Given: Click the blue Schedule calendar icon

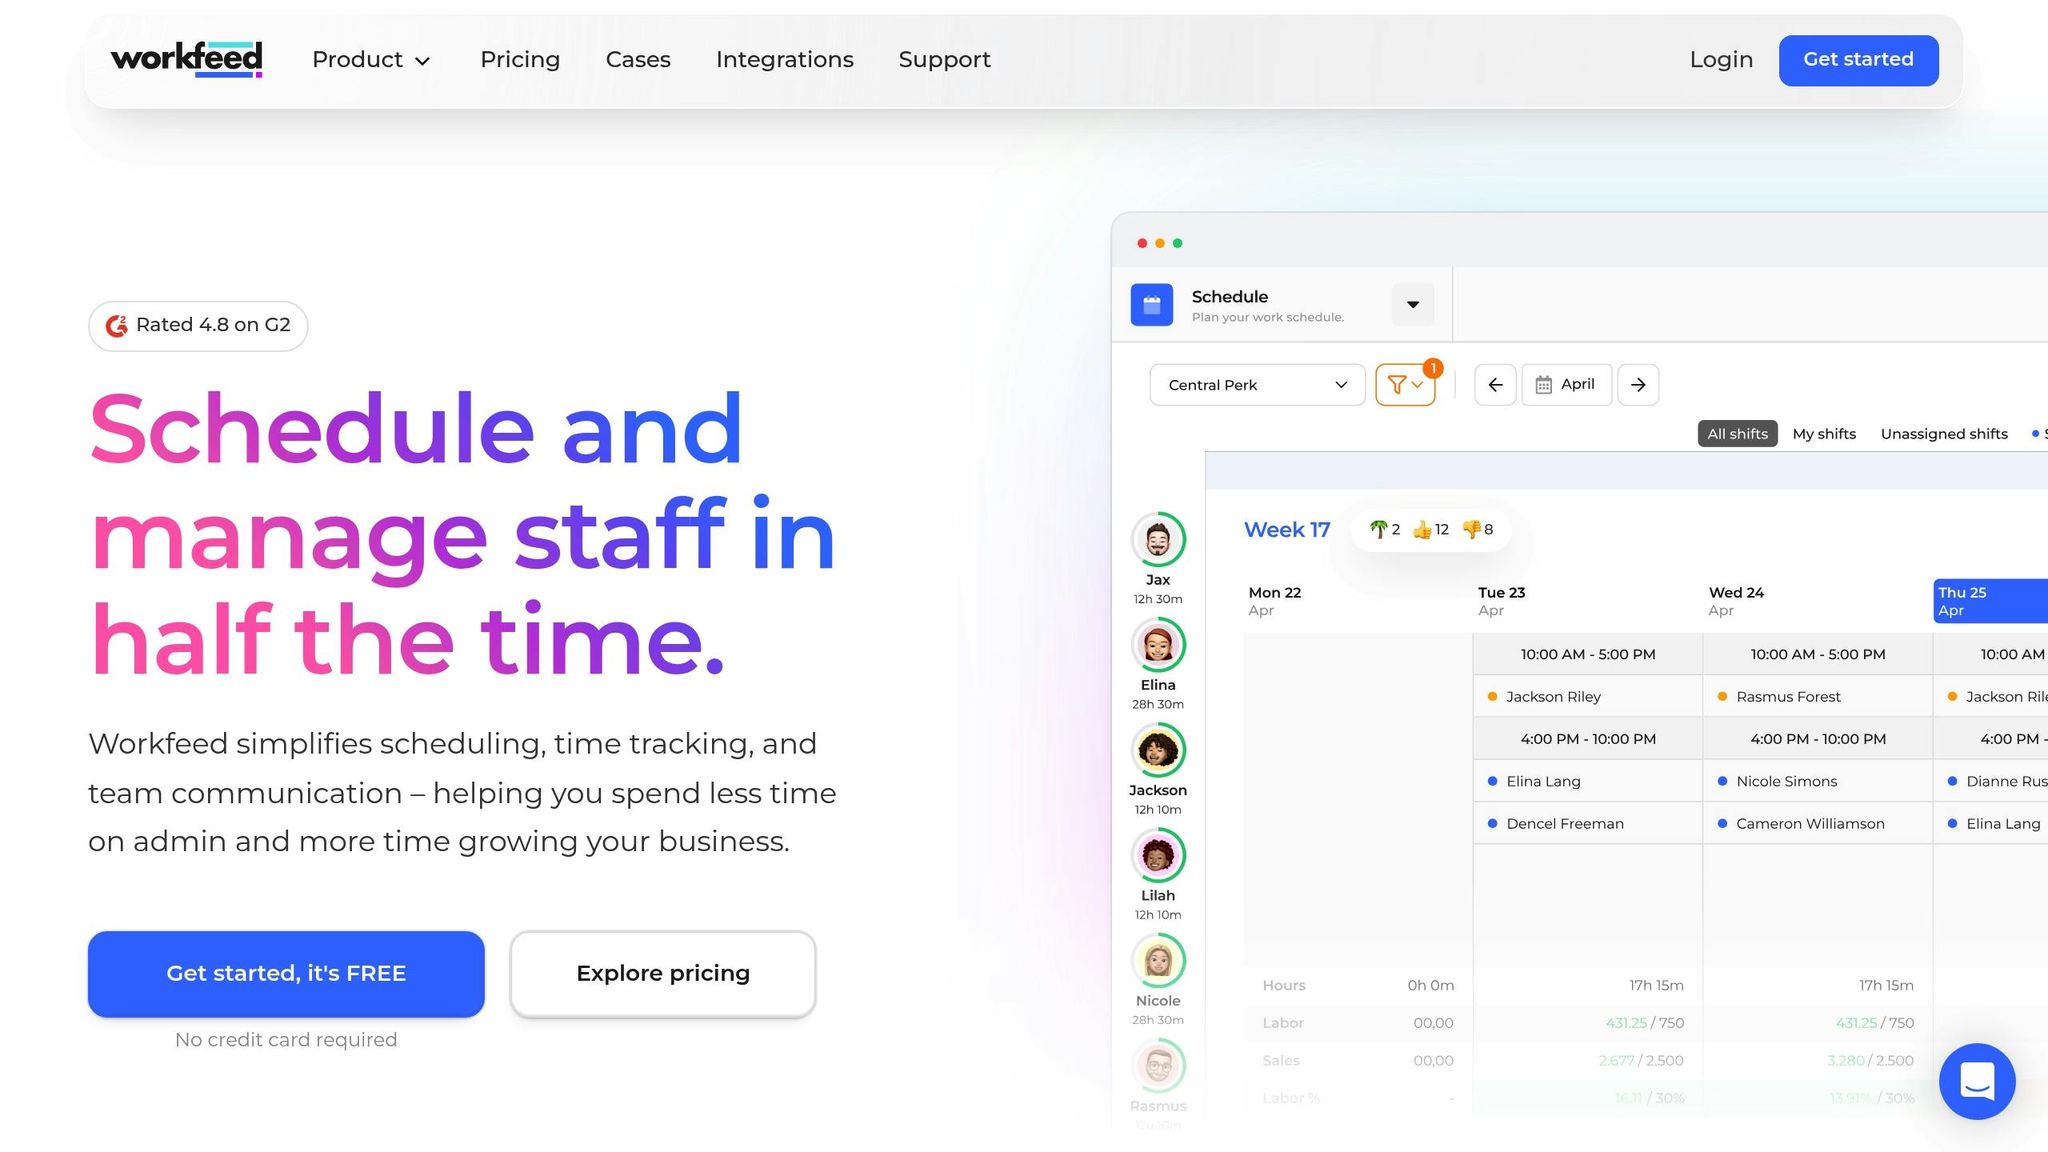Looking at the screenshot, I should pyautogui.click(x=1151, y=304).
